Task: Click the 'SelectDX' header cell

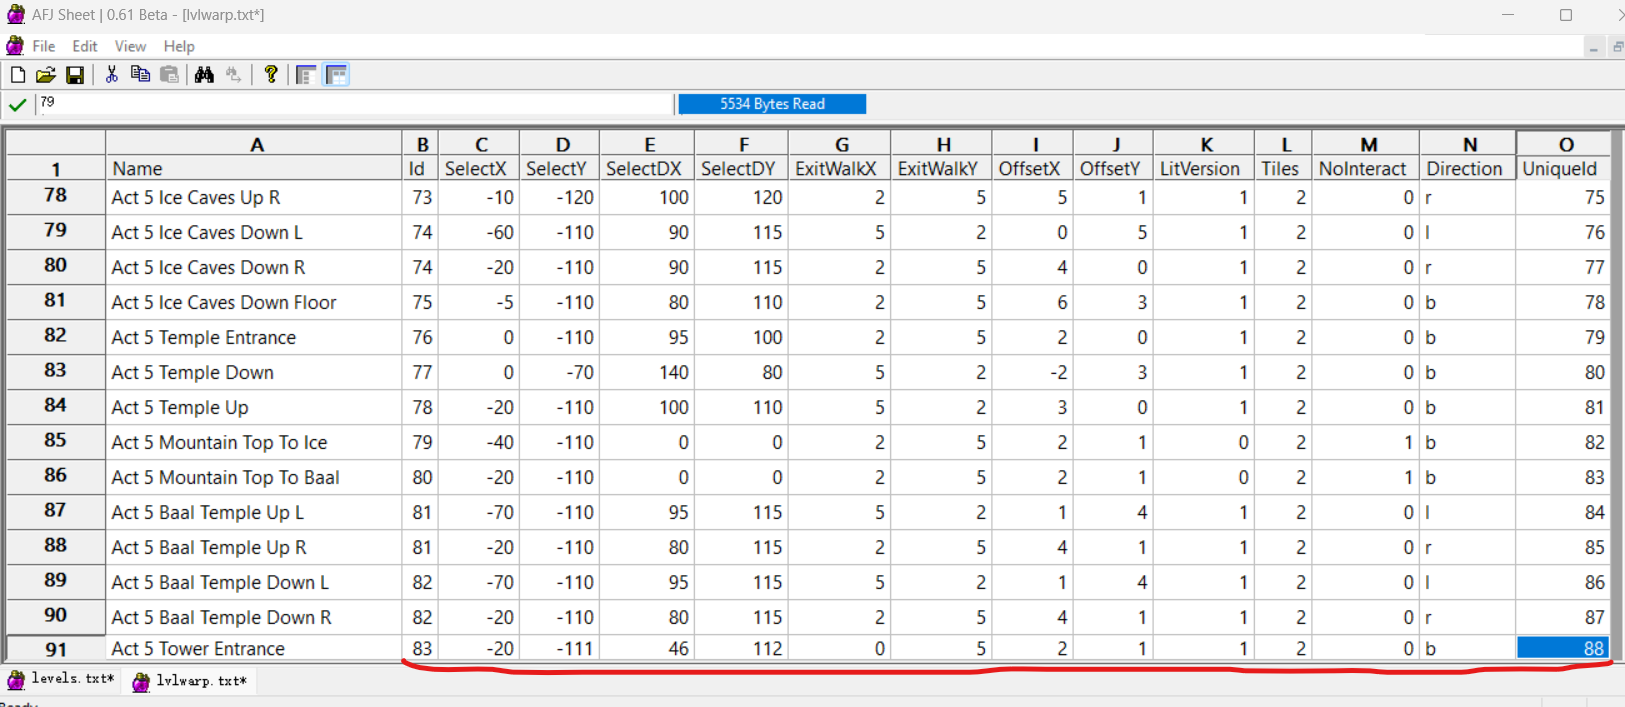Action: click(x=647, y=168)
